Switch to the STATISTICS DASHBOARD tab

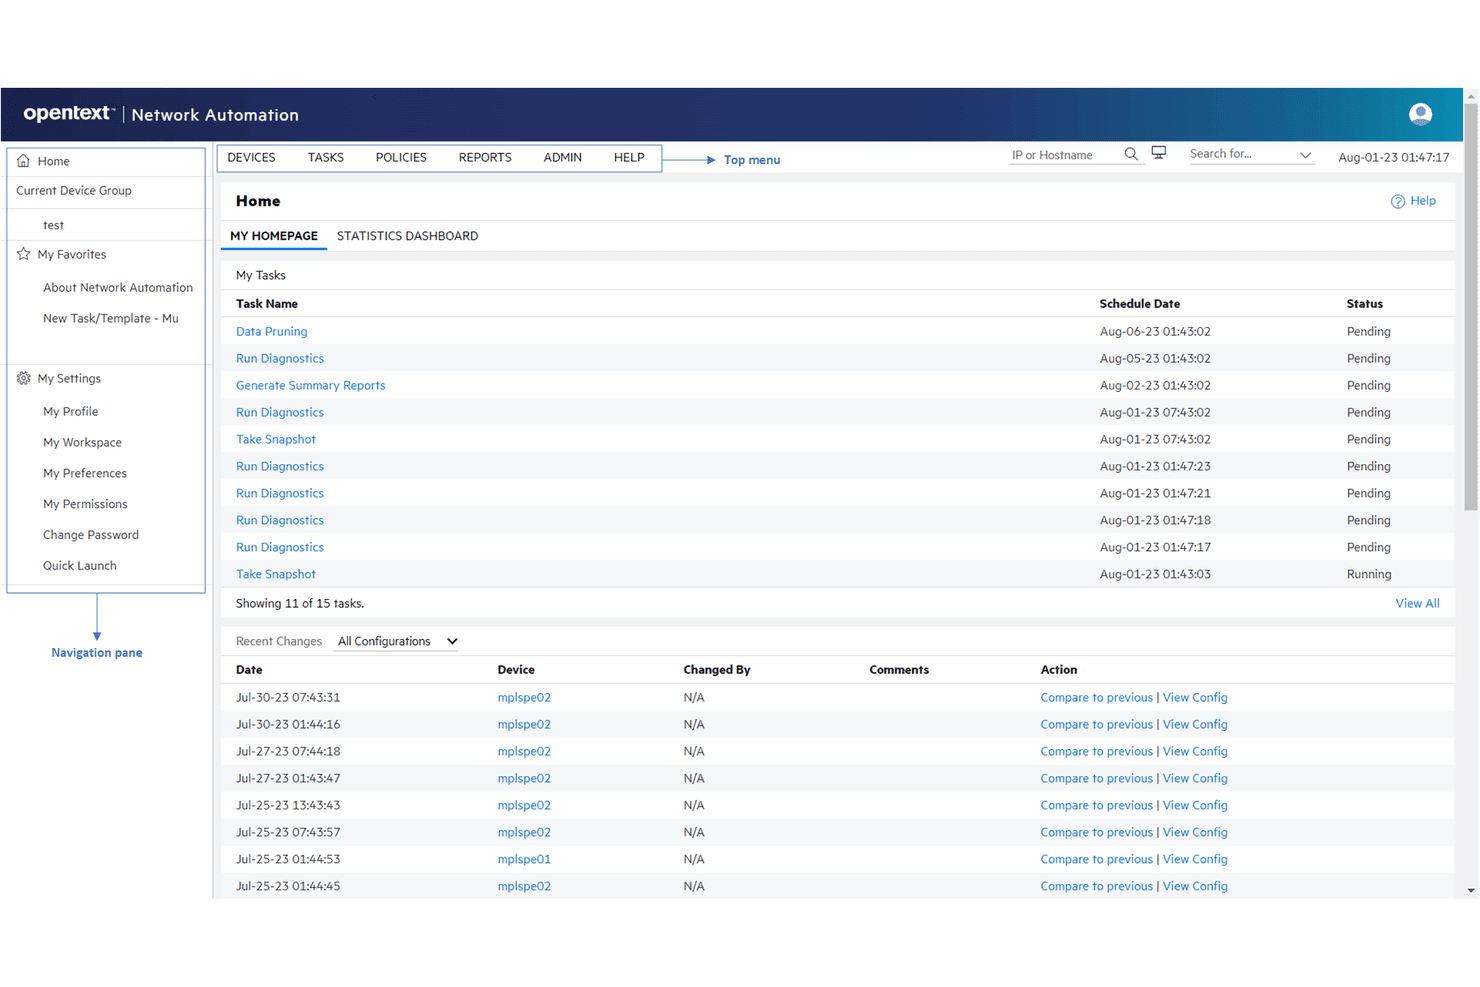407,236
